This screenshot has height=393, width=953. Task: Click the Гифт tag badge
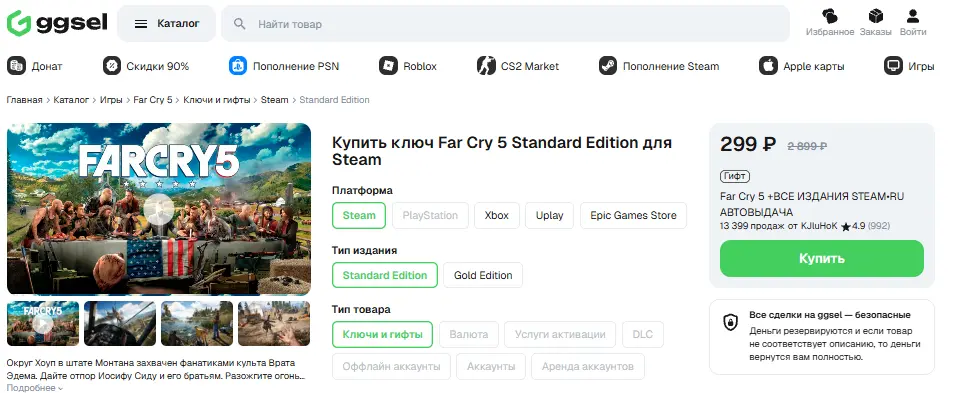point(735,177)
